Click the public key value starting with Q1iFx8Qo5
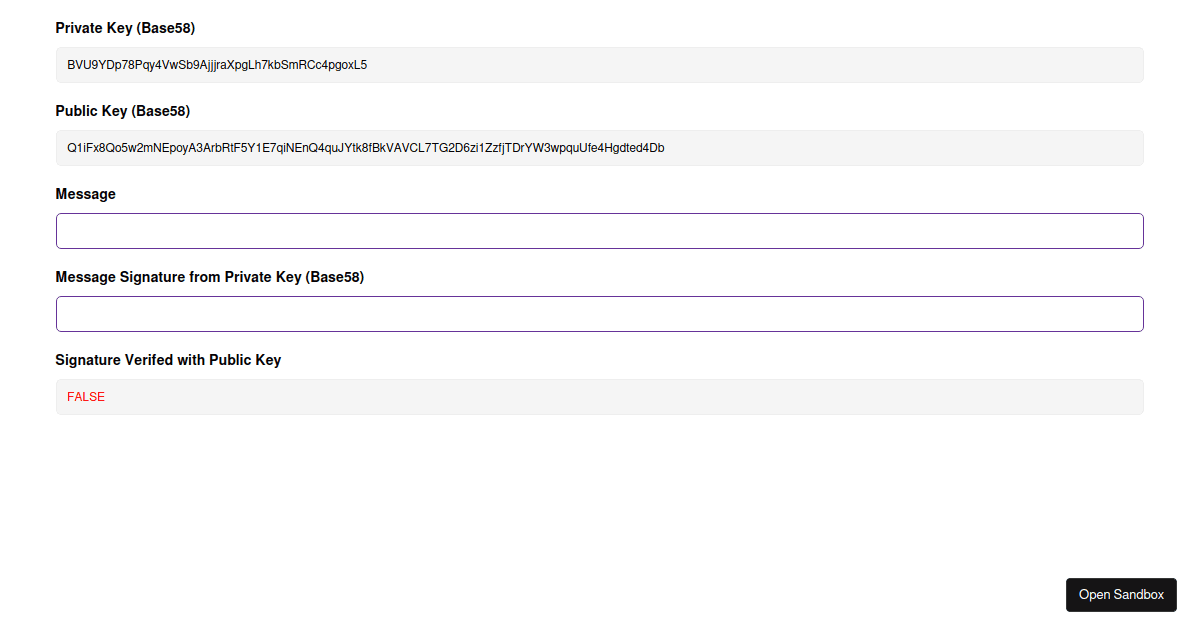 [365, 147]
